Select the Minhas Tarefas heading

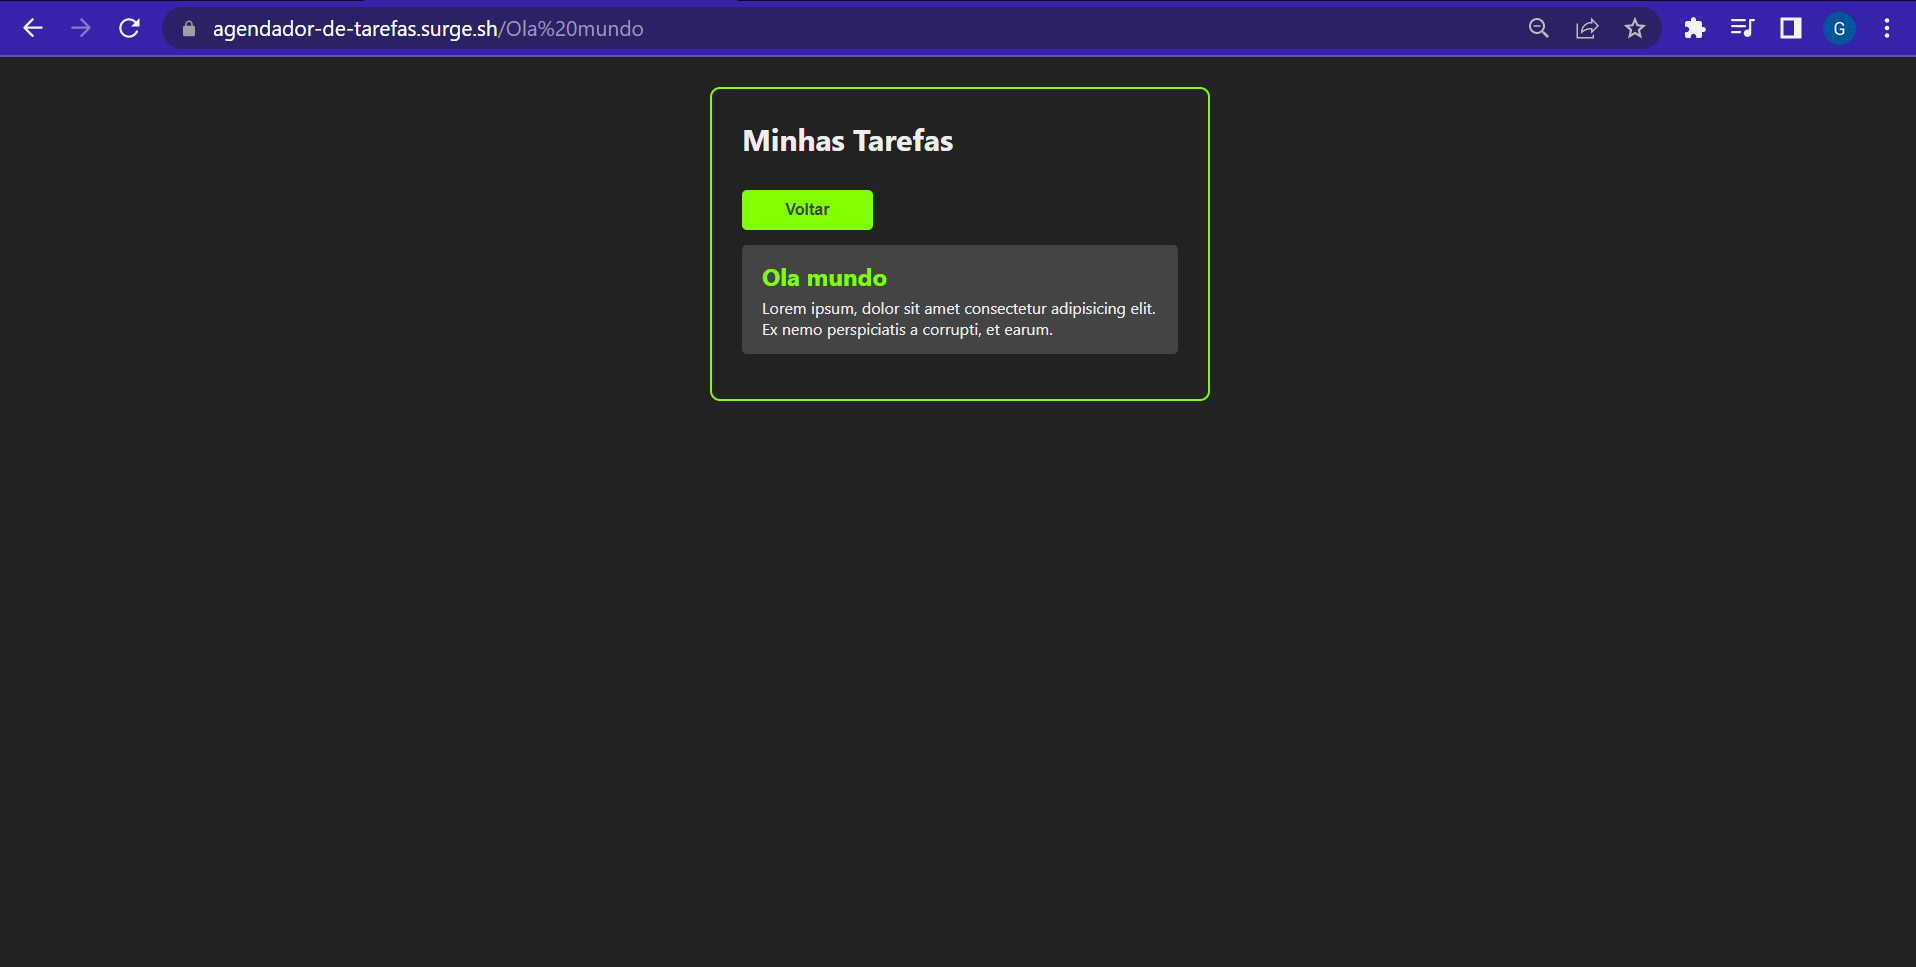(848, 141)
